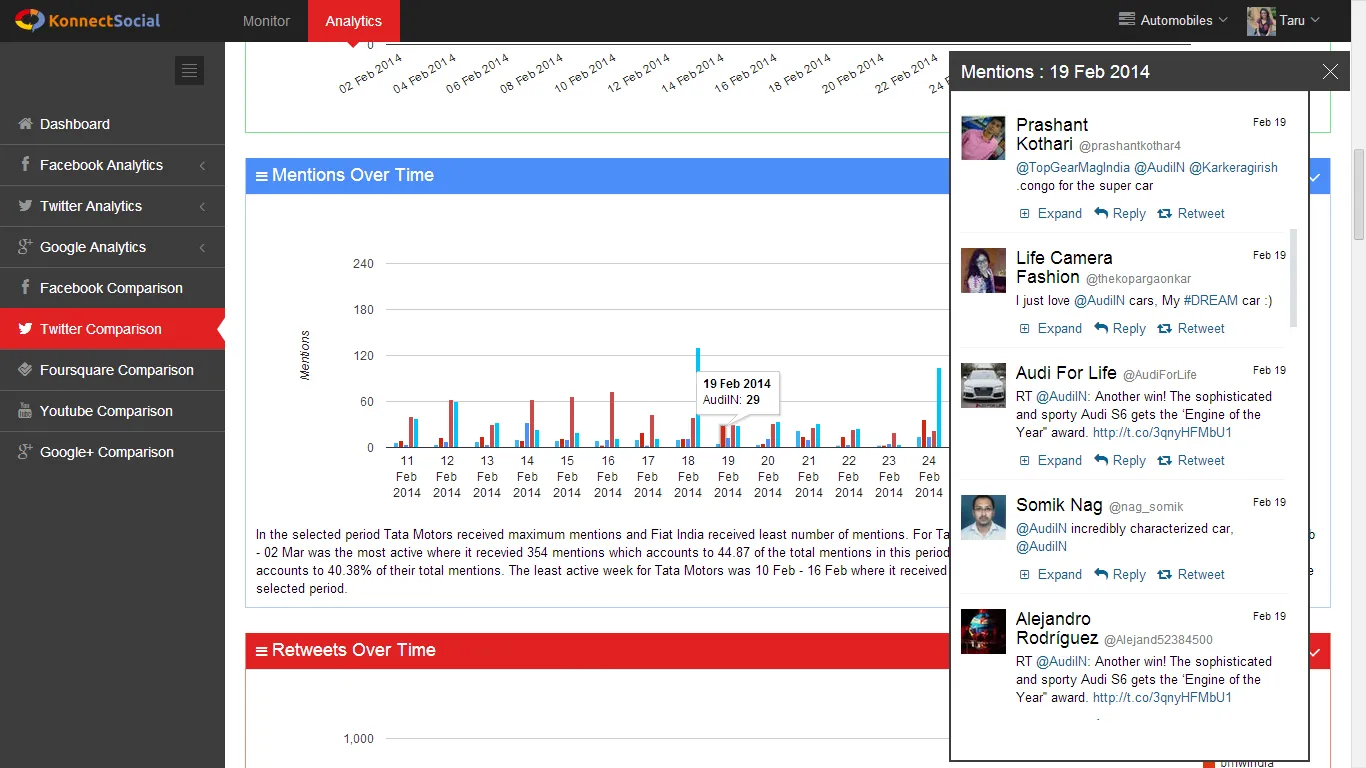Click the Automobiles stack icon
This screenshot has height=768, width=1366.
(x=1127, y=20)
